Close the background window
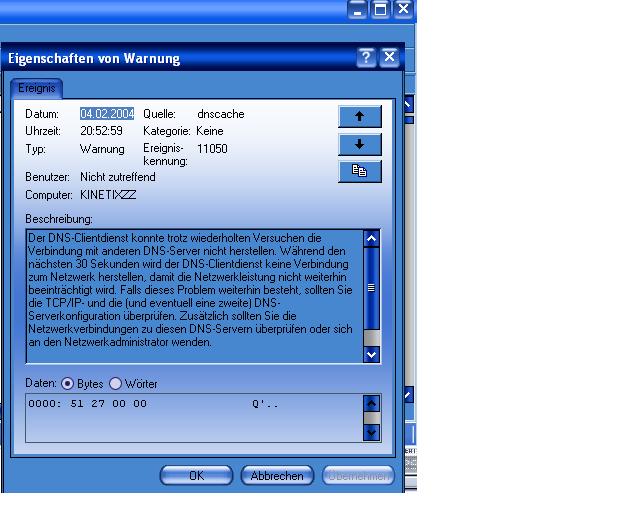This screenshot has height=512, width=640. (x=403, y=9)
